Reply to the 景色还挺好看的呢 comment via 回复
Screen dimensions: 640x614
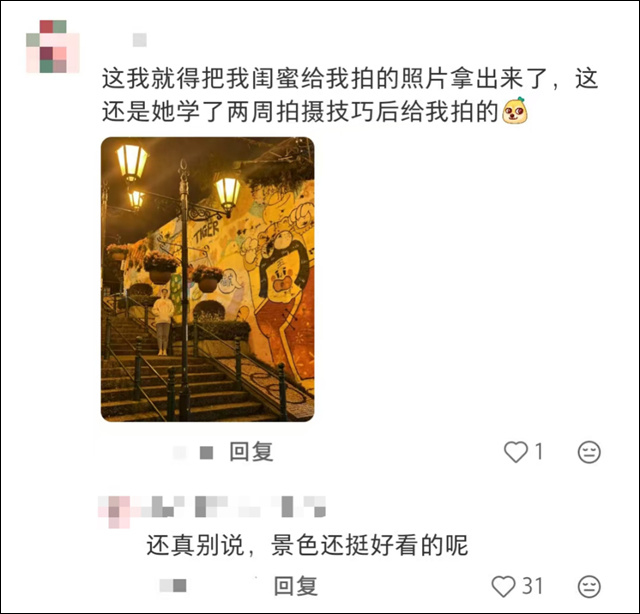pos(296,586)
